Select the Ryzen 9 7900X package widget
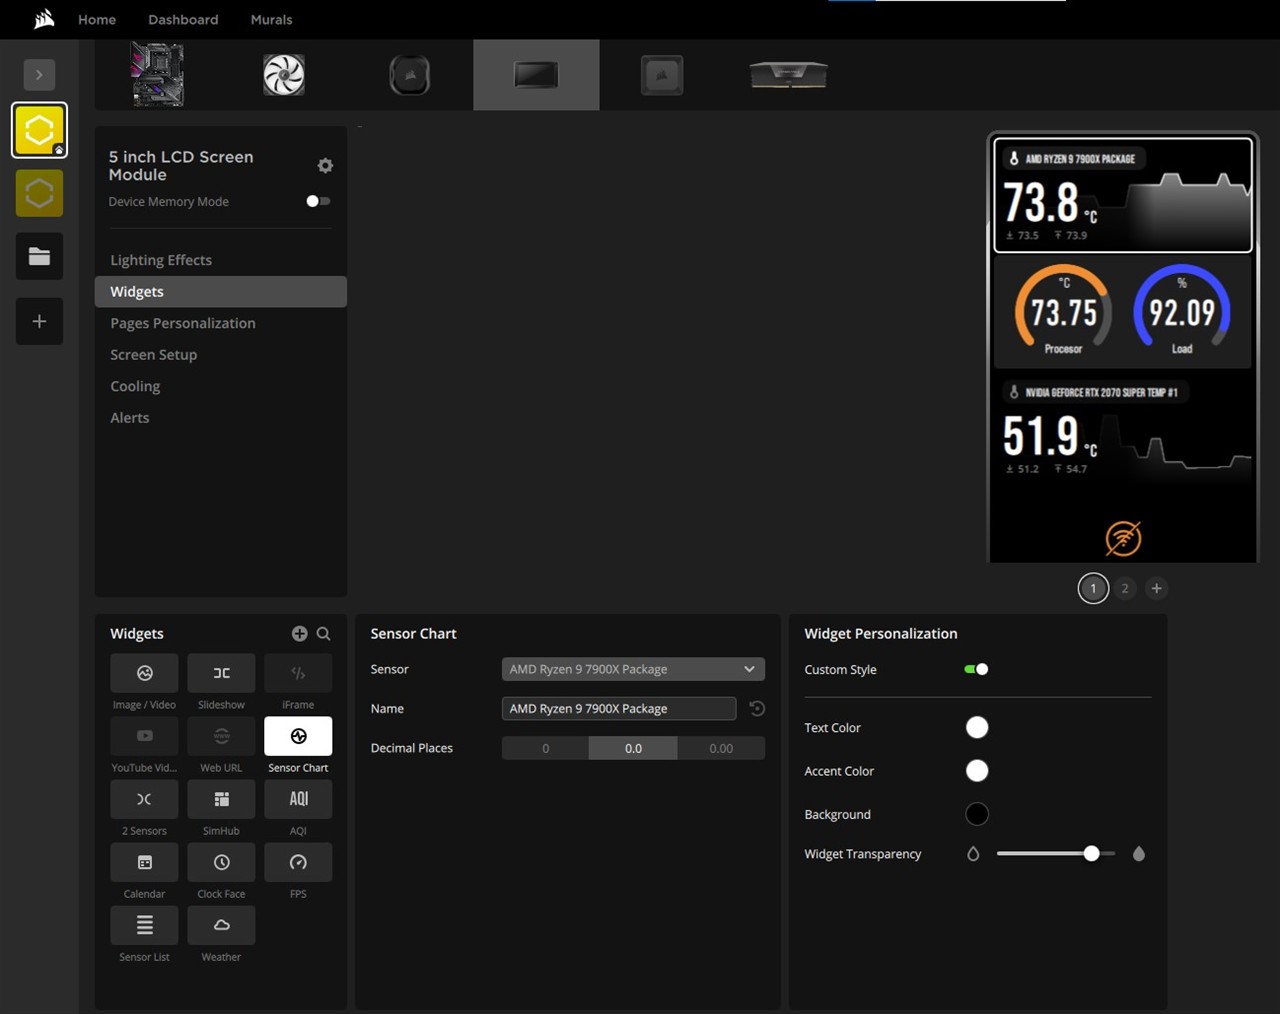Image resolution: width=1280 pixels, height=1014 pixels. (1123, 195)
